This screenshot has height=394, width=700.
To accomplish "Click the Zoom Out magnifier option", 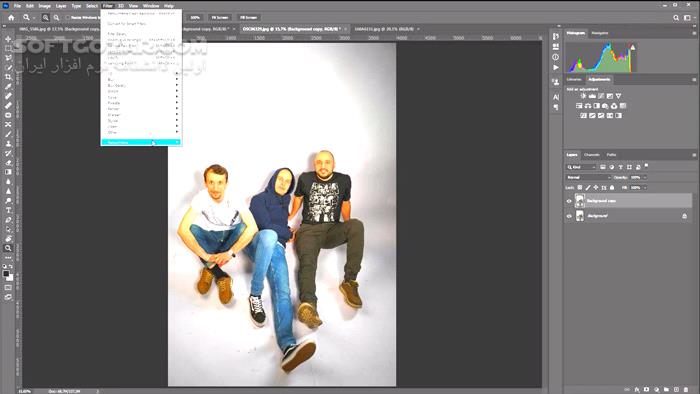I will 56,17.
